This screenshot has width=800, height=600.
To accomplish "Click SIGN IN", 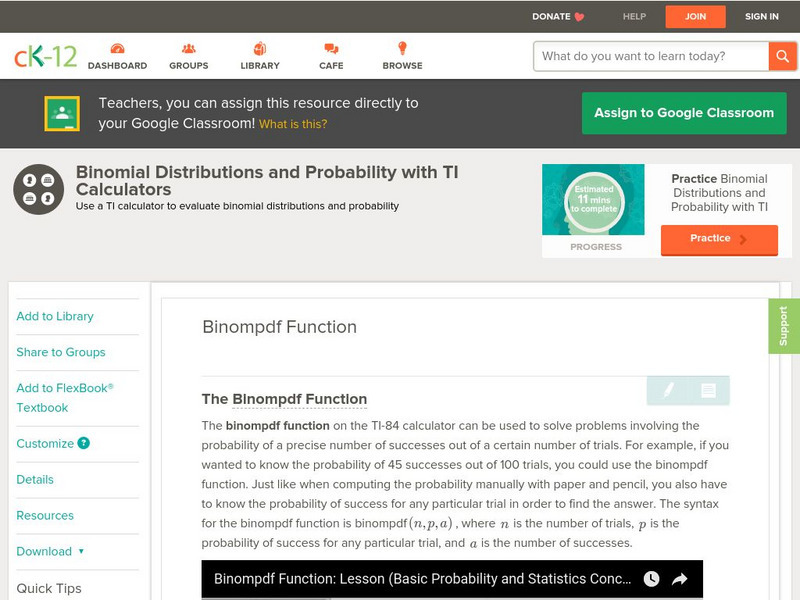I will tap(762, 16).
